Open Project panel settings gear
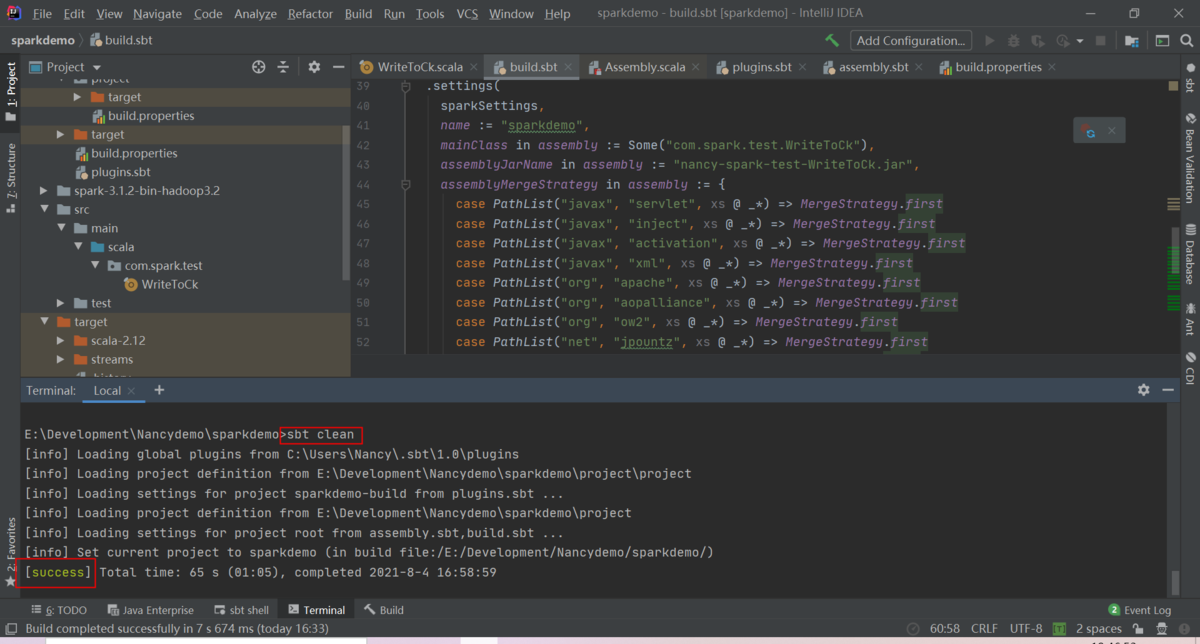 [x=314, y=67]
